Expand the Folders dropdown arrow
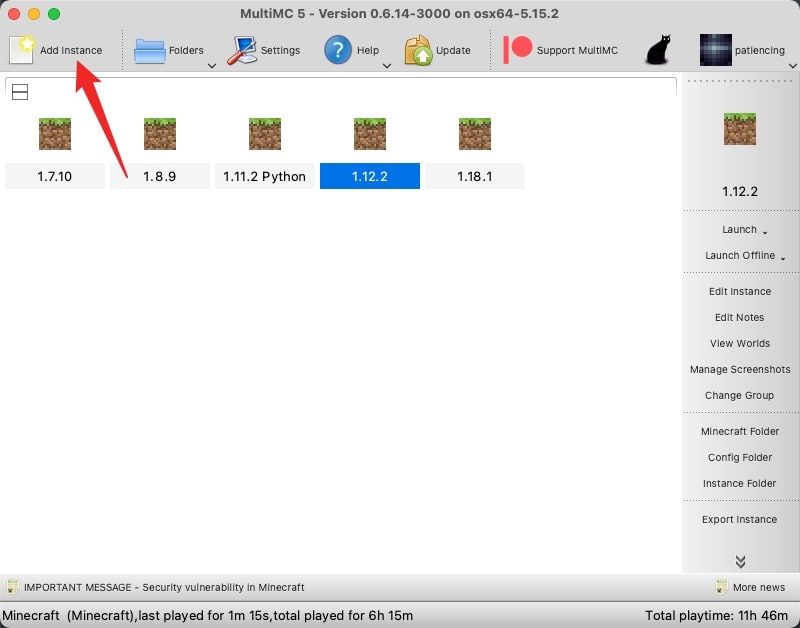The height and width of the screenshot is (628, 800). (212, 66)
